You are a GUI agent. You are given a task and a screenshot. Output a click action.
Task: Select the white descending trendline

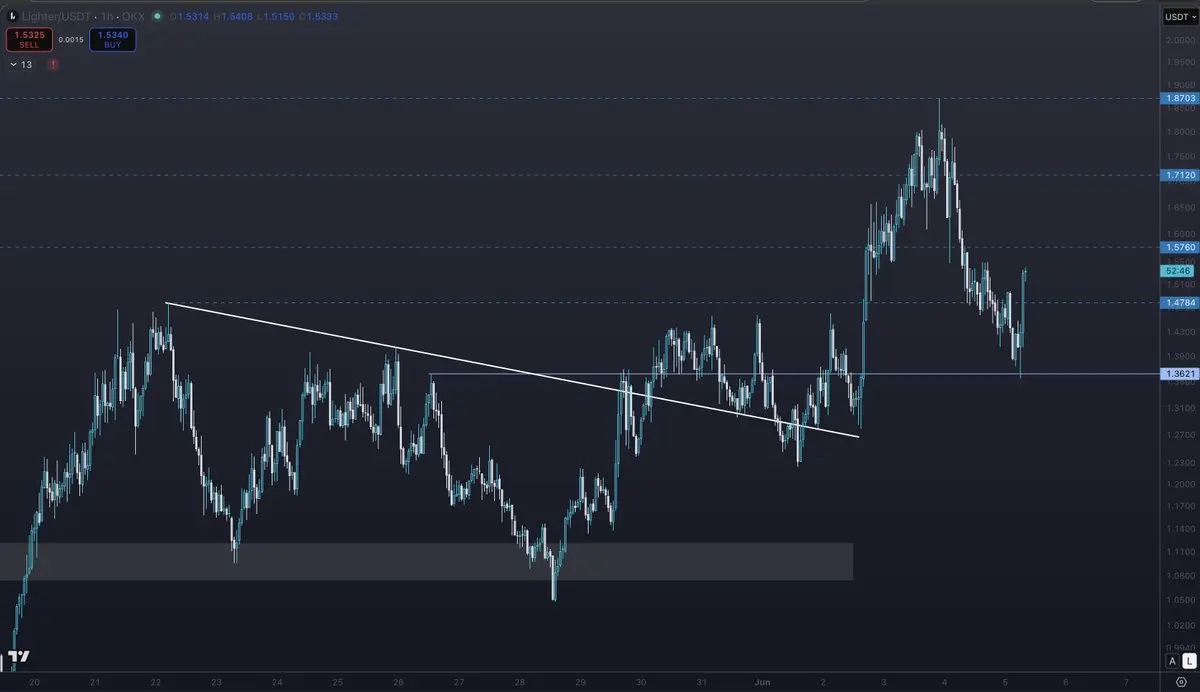[512, 369]
